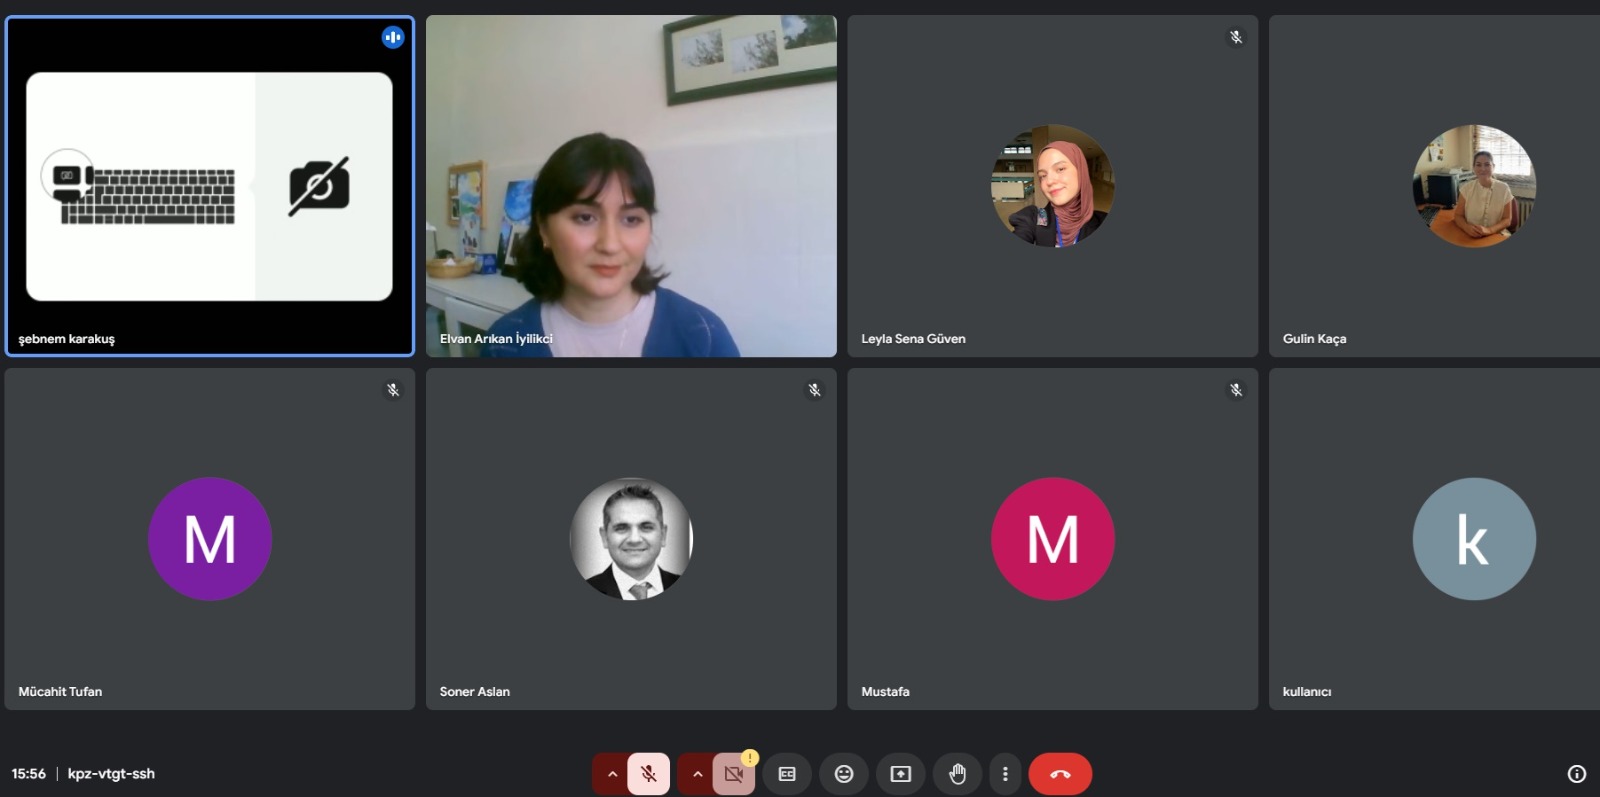
Task: Click the name label Gulin Kaça
Action: coord(1314,339)
